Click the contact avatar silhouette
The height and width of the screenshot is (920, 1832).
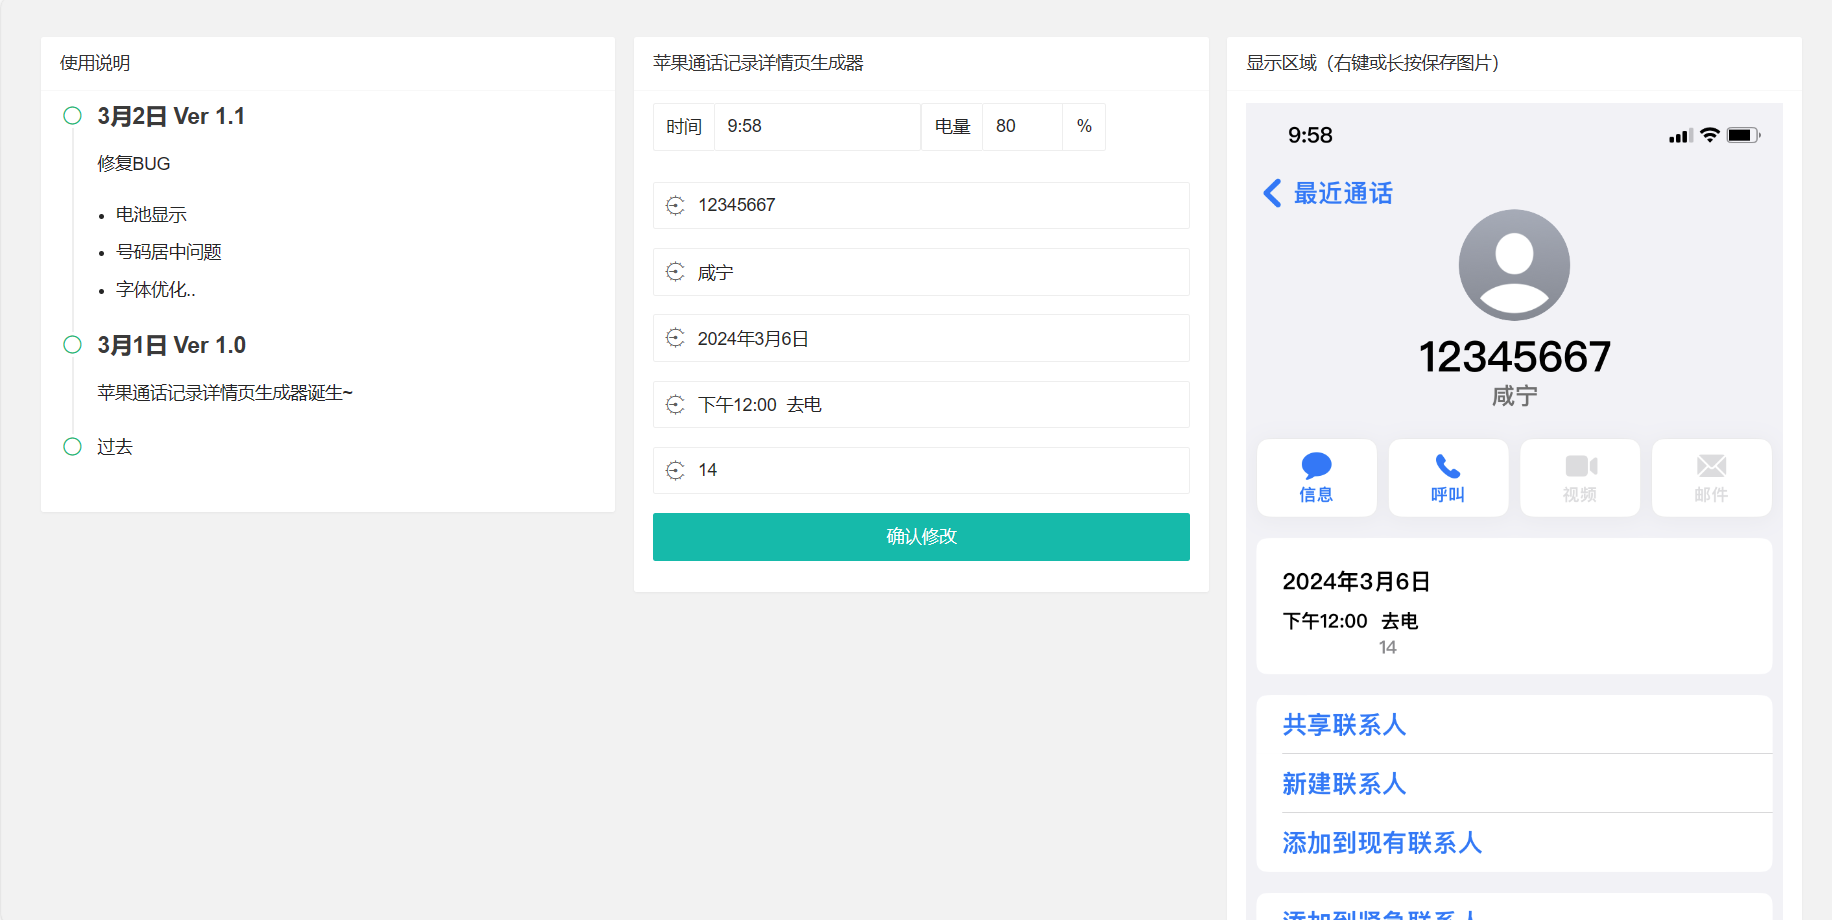[x=1514, y=265]
